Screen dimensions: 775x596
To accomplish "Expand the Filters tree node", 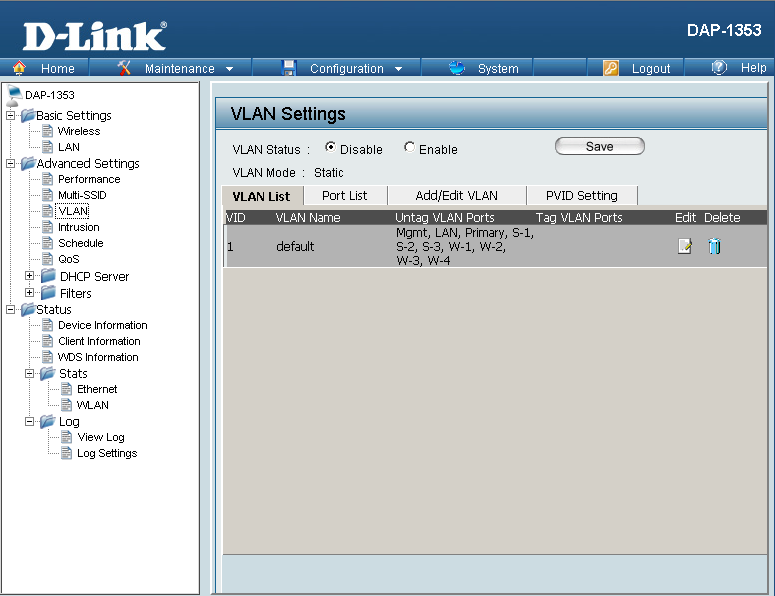I will pyautogui.click(x=30, y=293).
